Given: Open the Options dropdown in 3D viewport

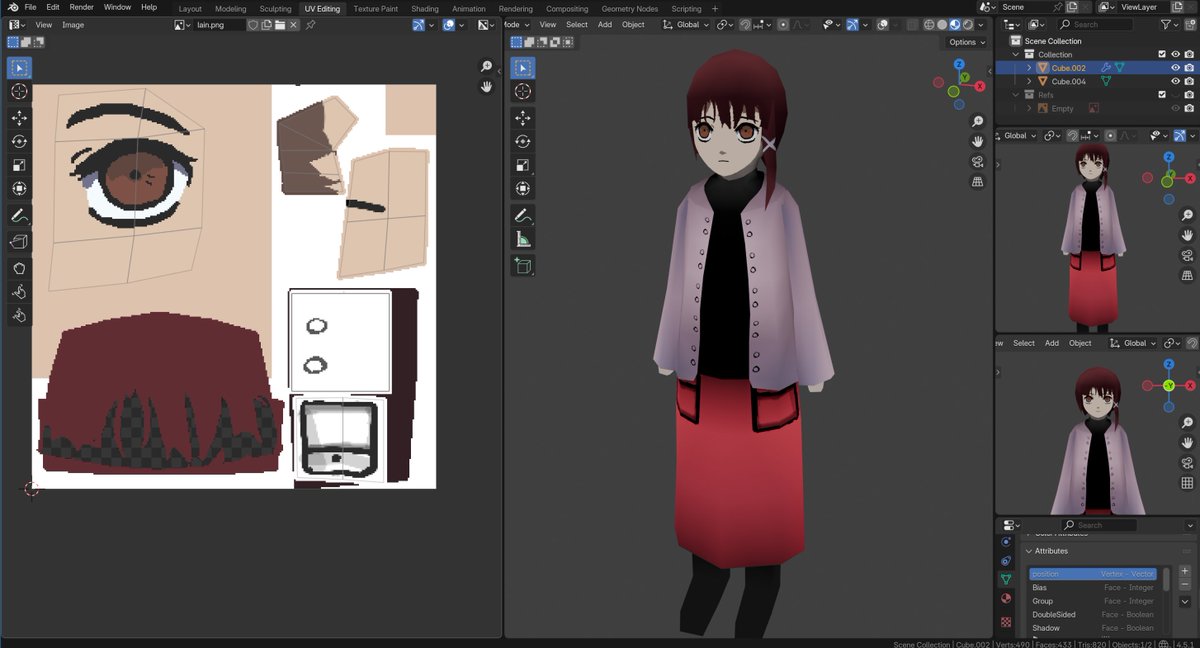Looking at the screenshot, I should point(966,42).
